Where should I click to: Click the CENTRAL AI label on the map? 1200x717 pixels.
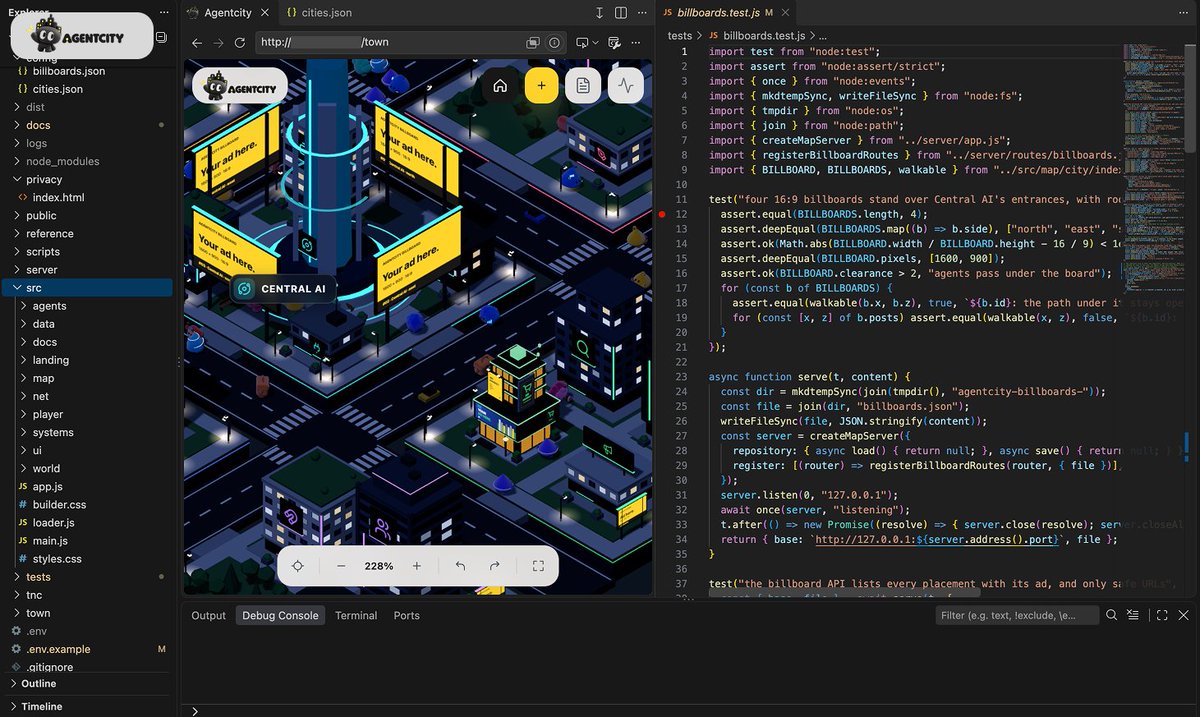(283, 289)
